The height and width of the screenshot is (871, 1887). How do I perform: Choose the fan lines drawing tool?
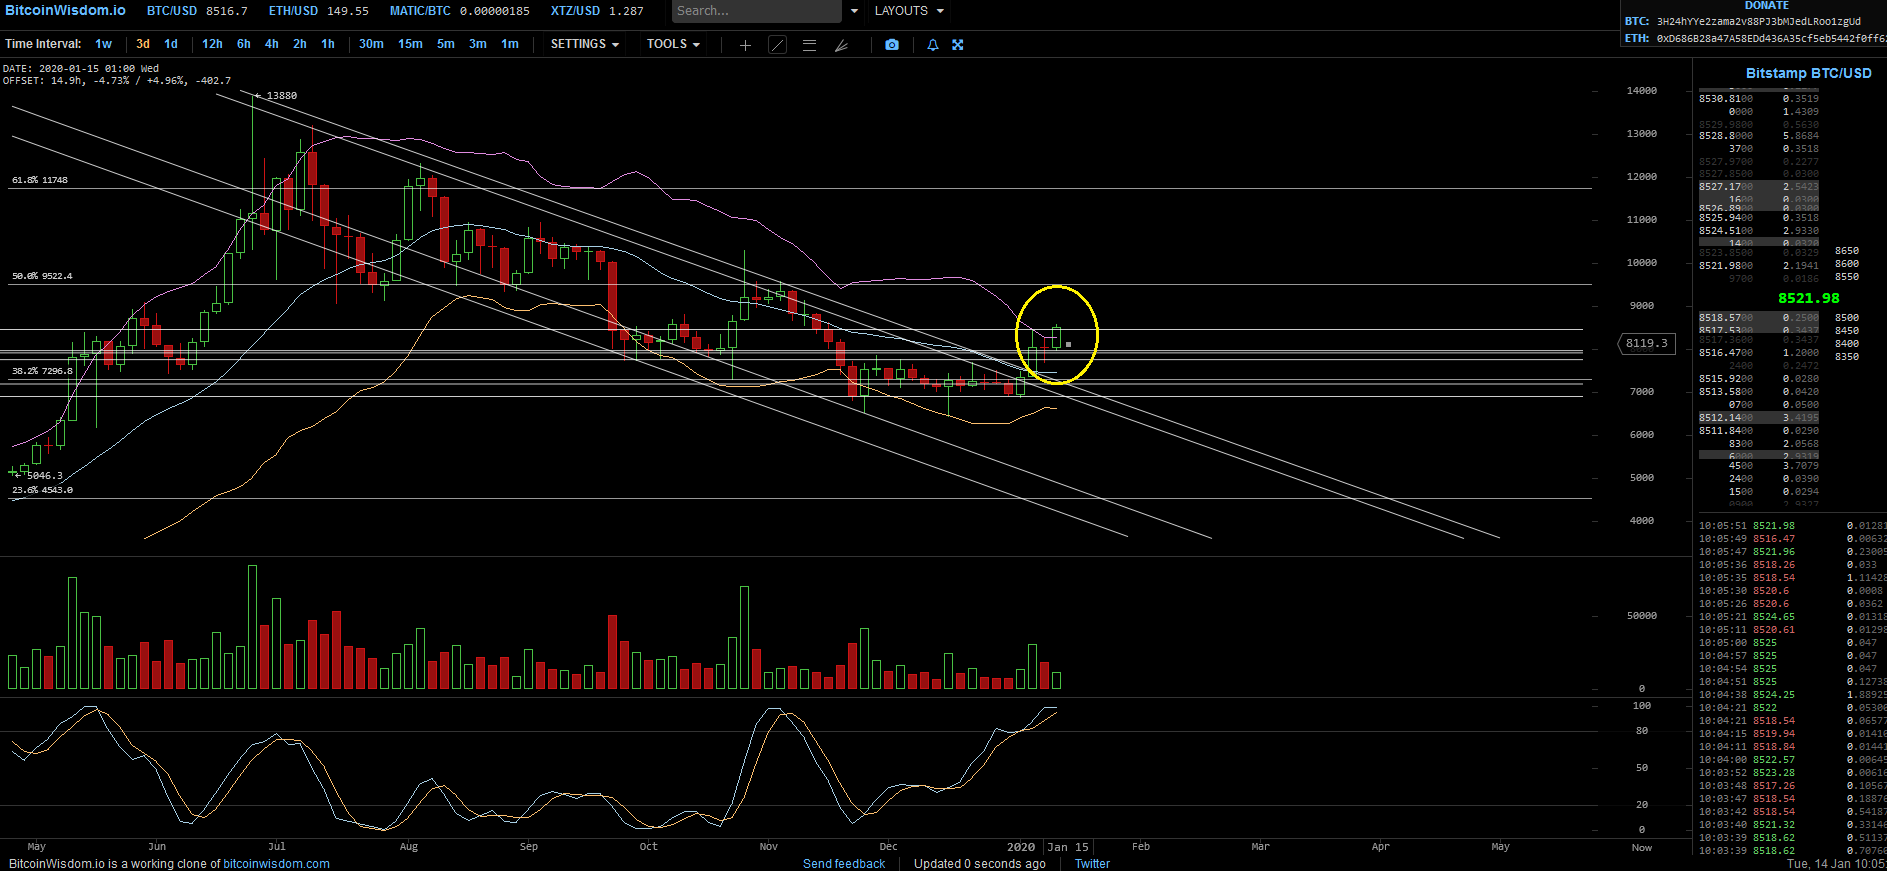point(841,45)
